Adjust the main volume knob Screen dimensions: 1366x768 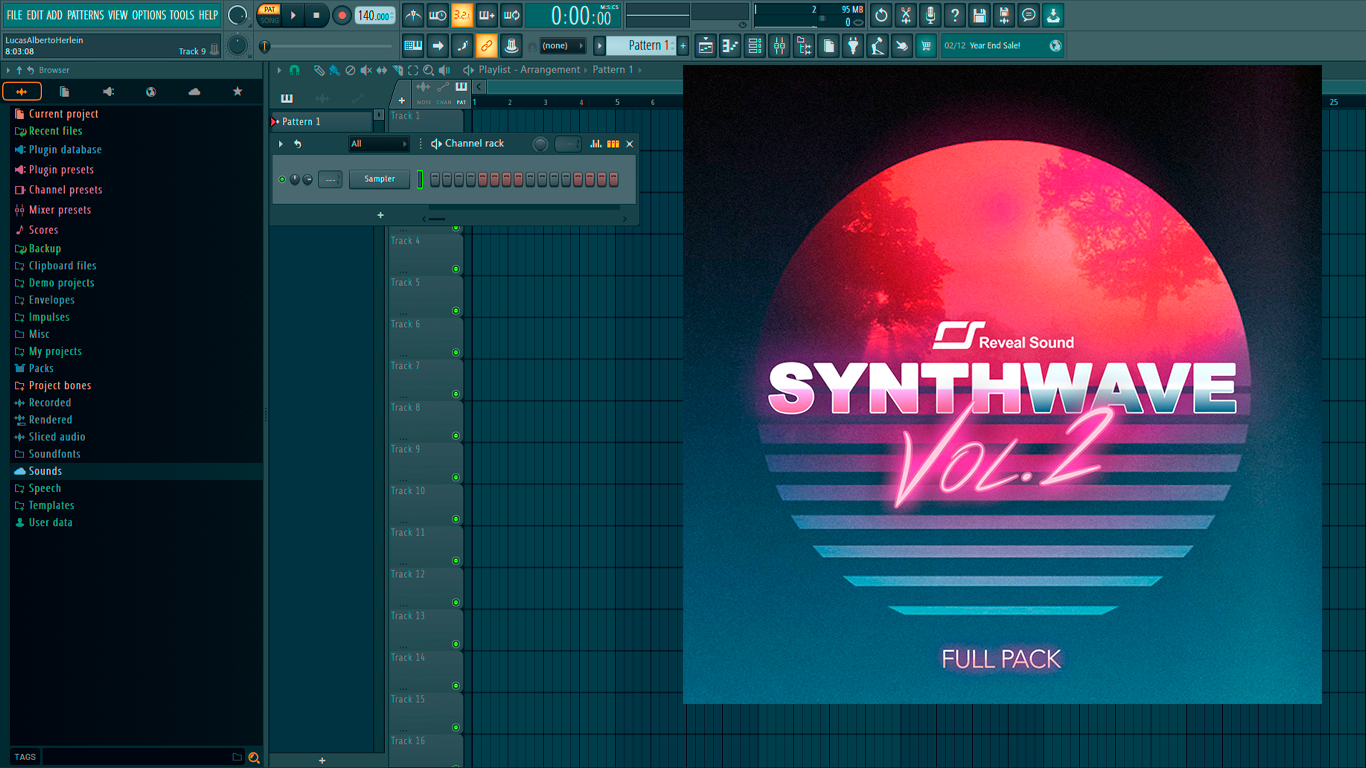pyautogui.click(x=238, y=15)
